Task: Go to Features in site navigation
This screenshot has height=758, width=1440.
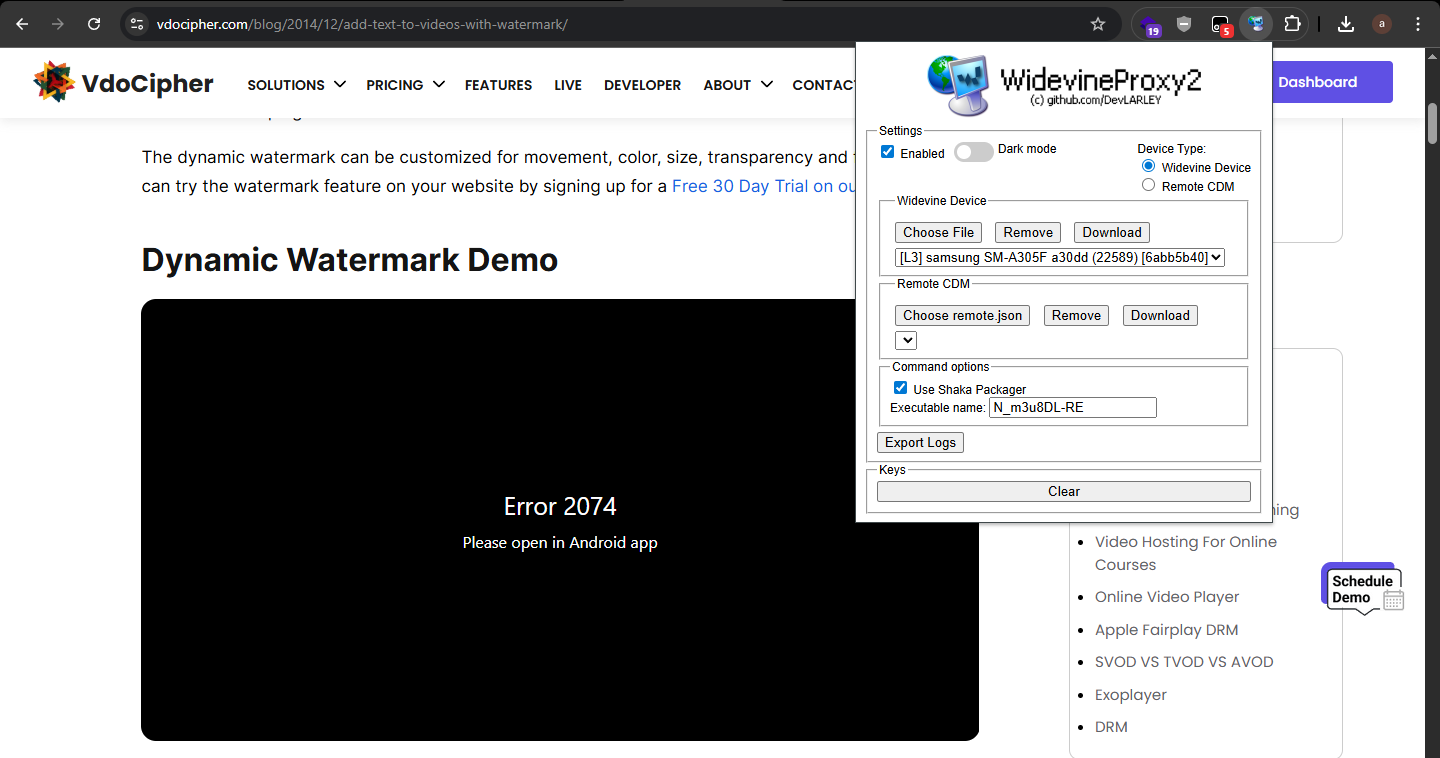Action: [x=498, y=85]
